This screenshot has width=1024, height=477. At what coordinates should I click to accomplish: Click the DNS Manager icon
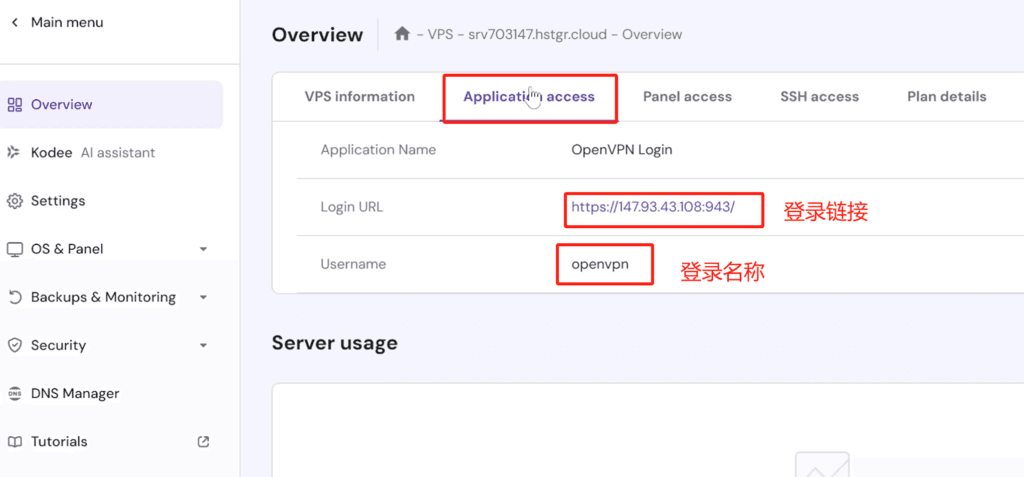14,393
